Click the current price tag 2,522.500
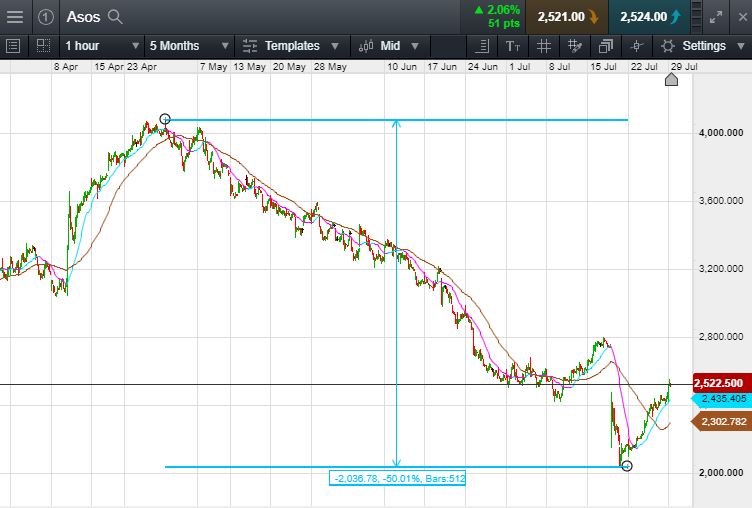Screen dimensions: 752x508 click(x=721, y=383)
